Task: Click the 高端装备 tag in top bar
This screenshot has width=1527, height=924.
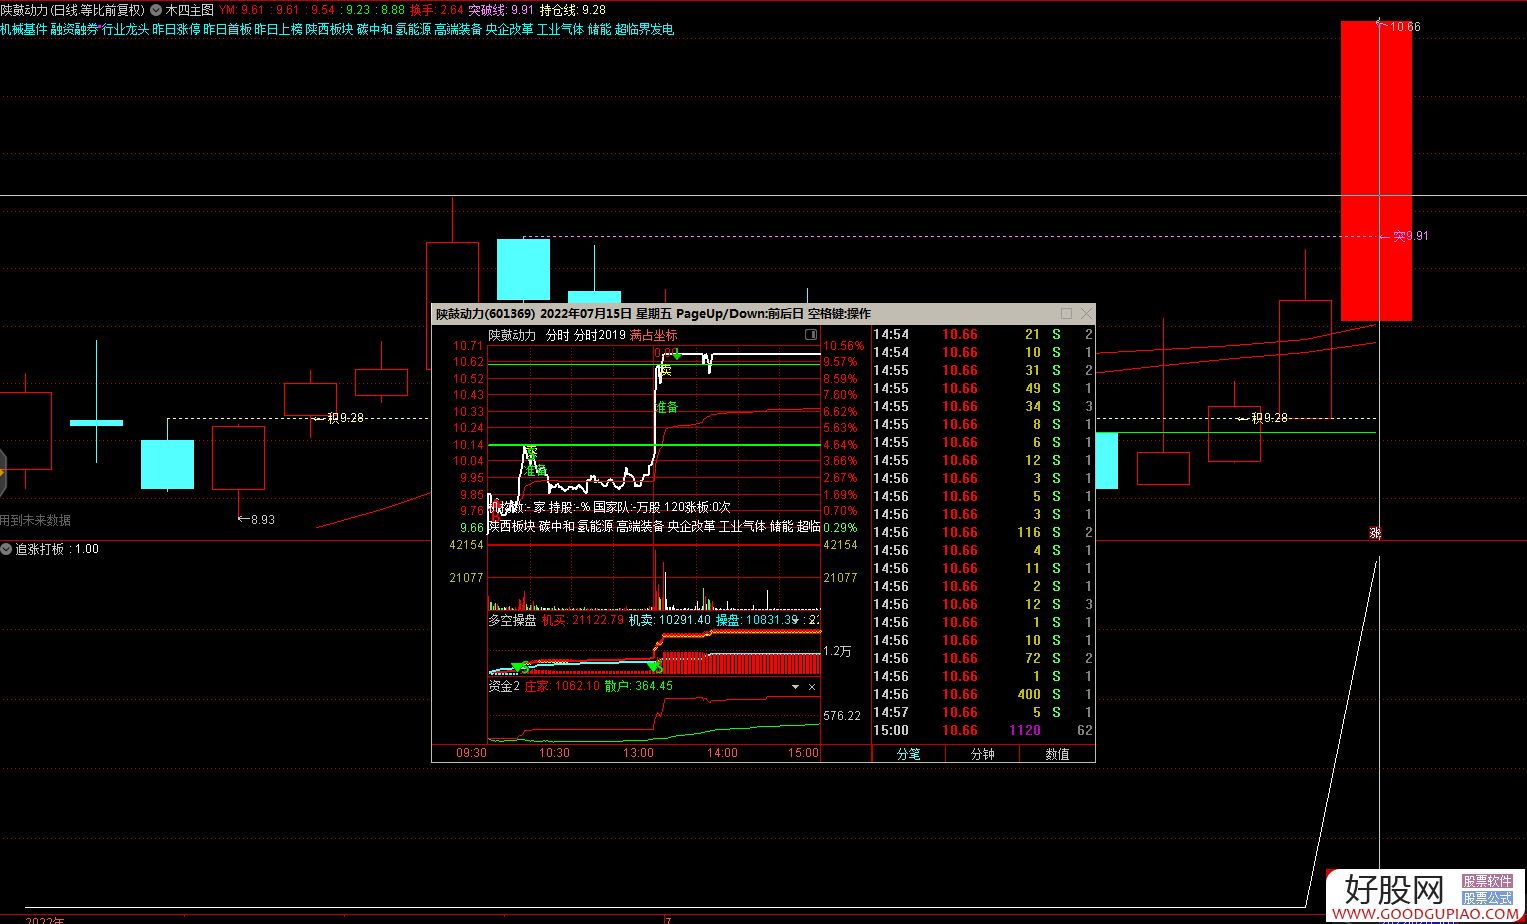Action: coord(458,30)
